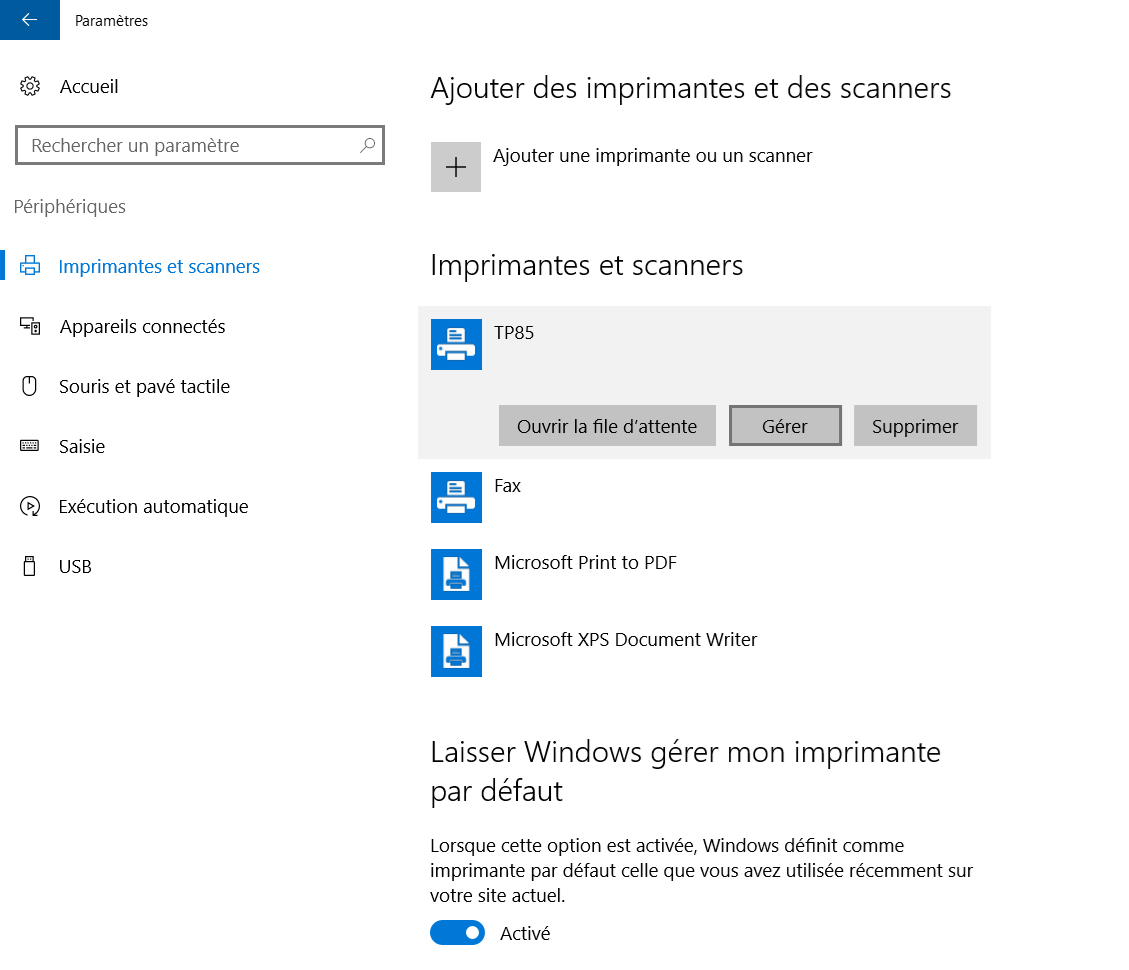Select the TP85 printer icon
1129x970 pixels.
456,344
